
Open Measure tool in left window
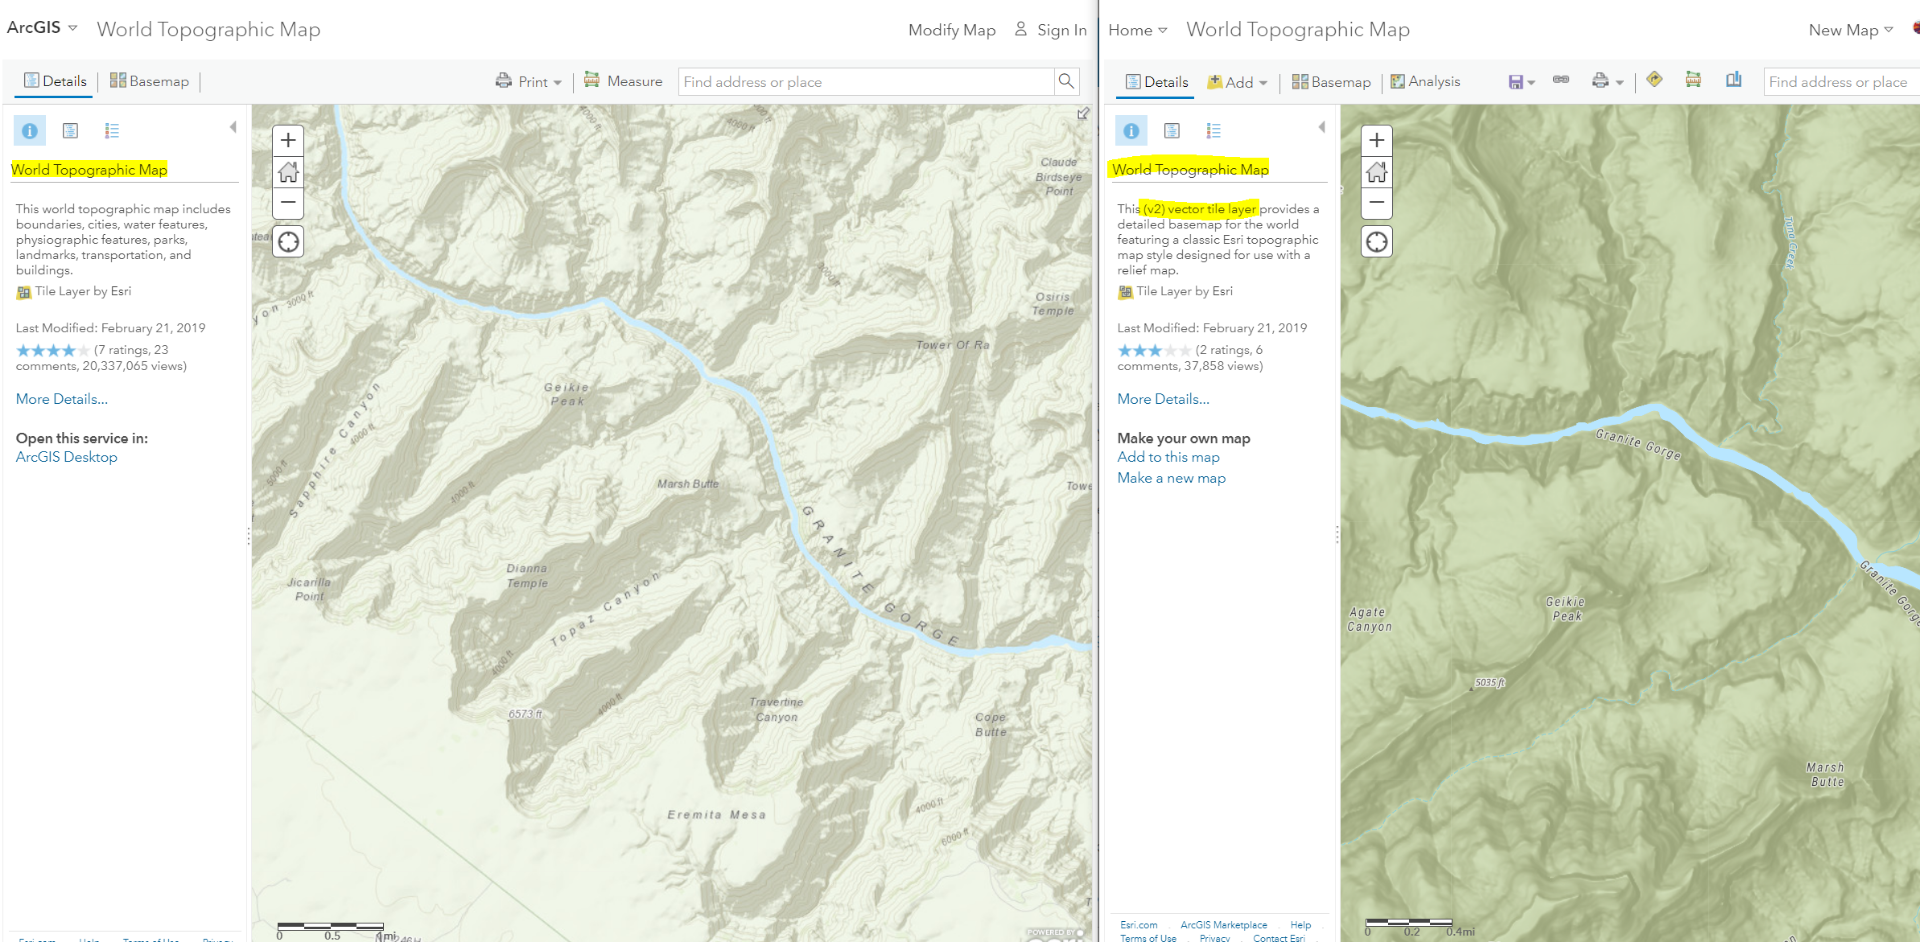click(x=623, y=81)
